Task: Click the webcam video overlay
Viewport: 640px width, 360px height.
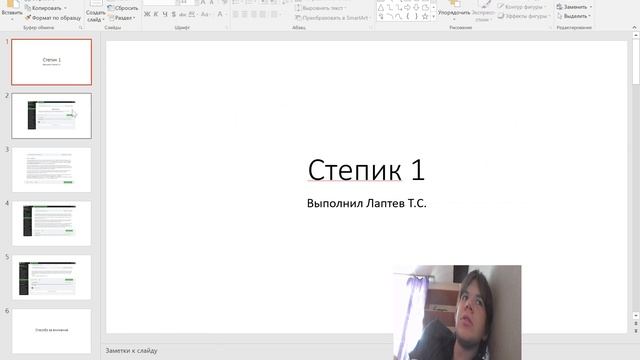Action: click(457, 313)
